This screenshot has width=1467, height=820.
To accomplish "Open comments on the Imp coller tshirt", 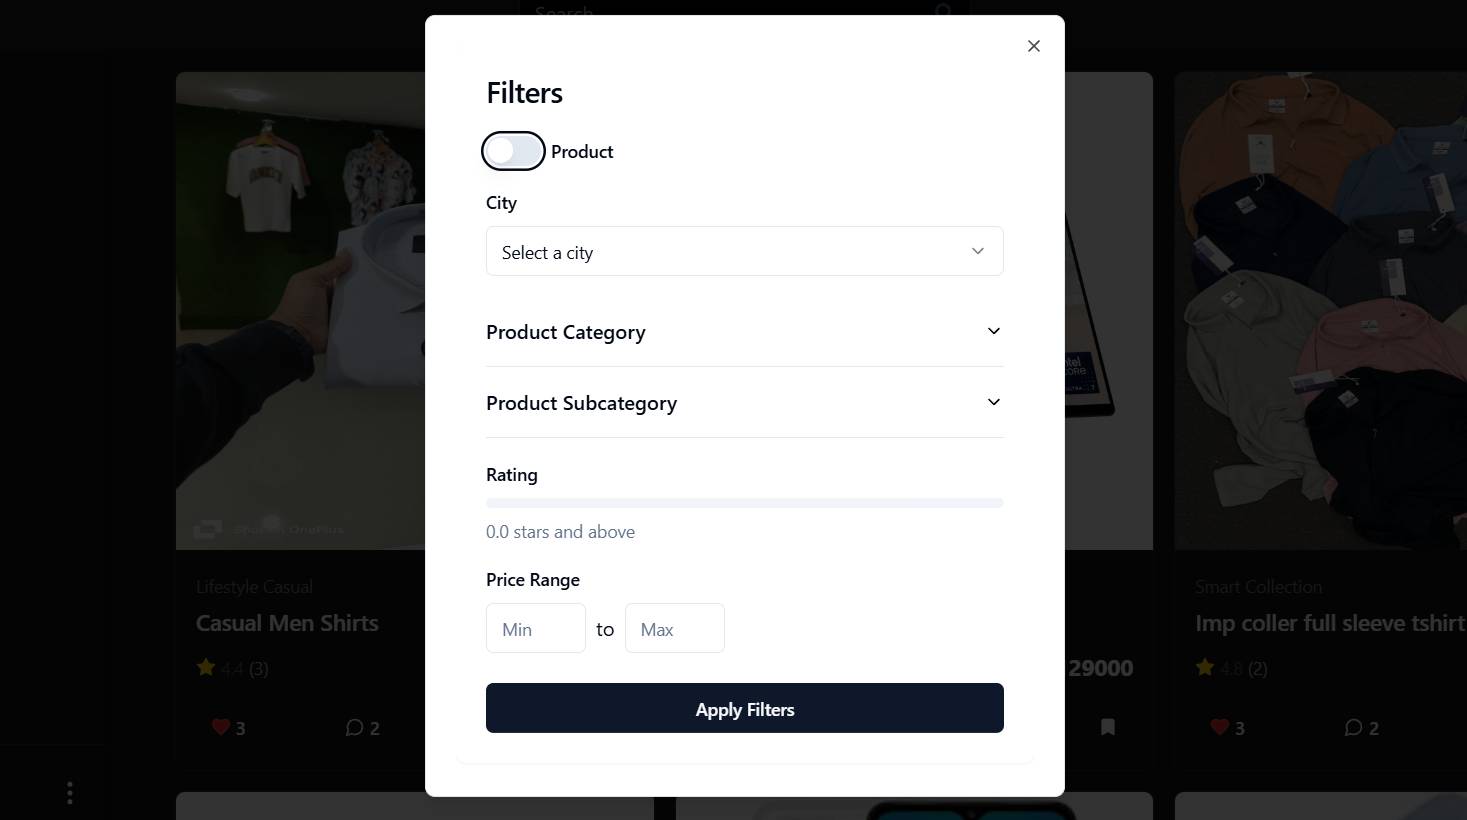I will tap(1353, 727).
